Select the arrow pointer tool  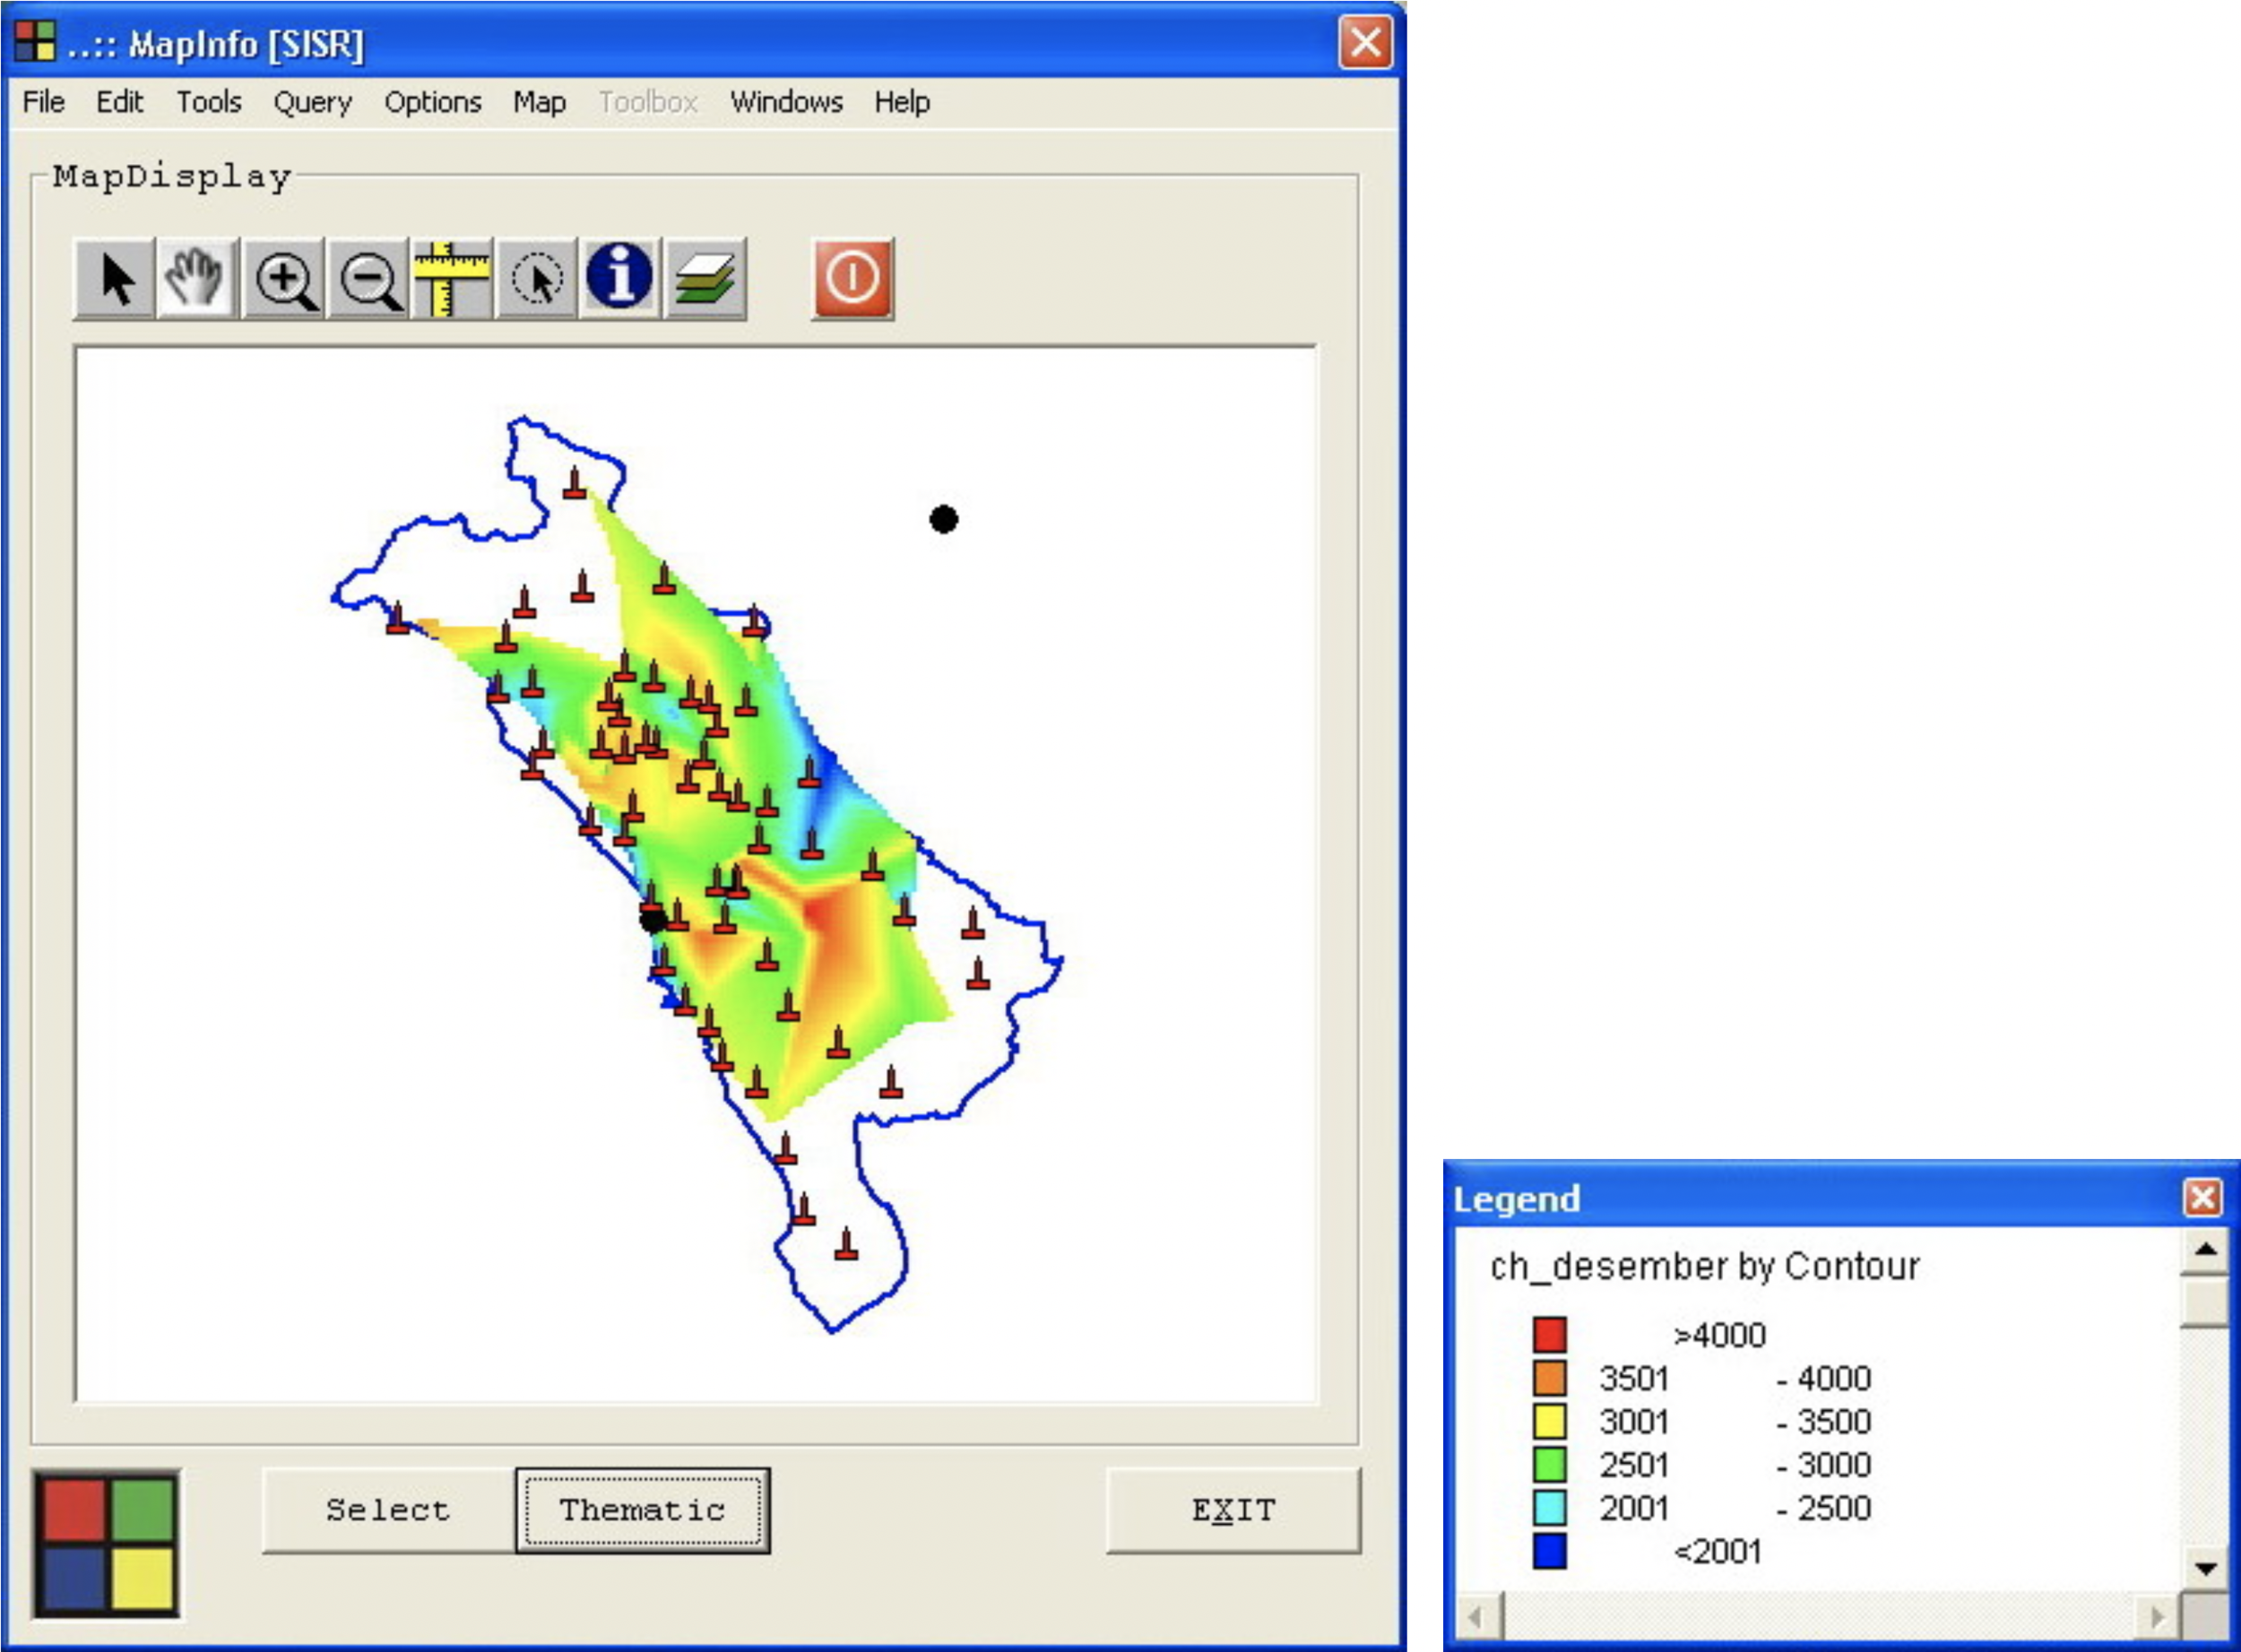coord(116,279)
